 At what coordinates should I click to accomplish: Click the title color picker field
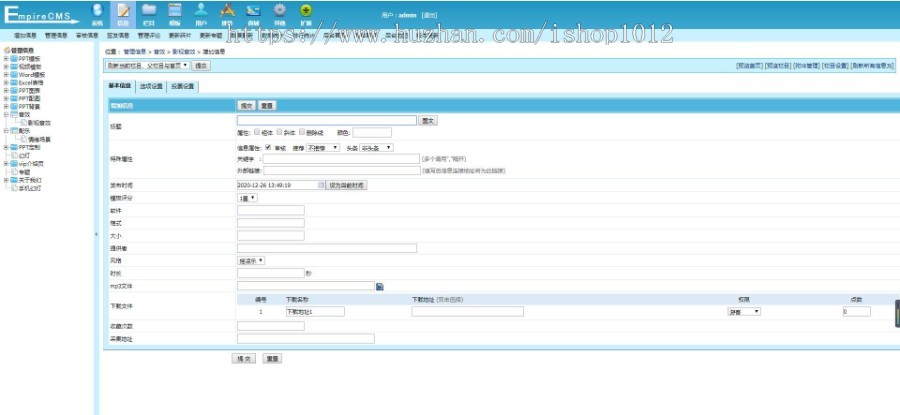click(x=372, y=133)
